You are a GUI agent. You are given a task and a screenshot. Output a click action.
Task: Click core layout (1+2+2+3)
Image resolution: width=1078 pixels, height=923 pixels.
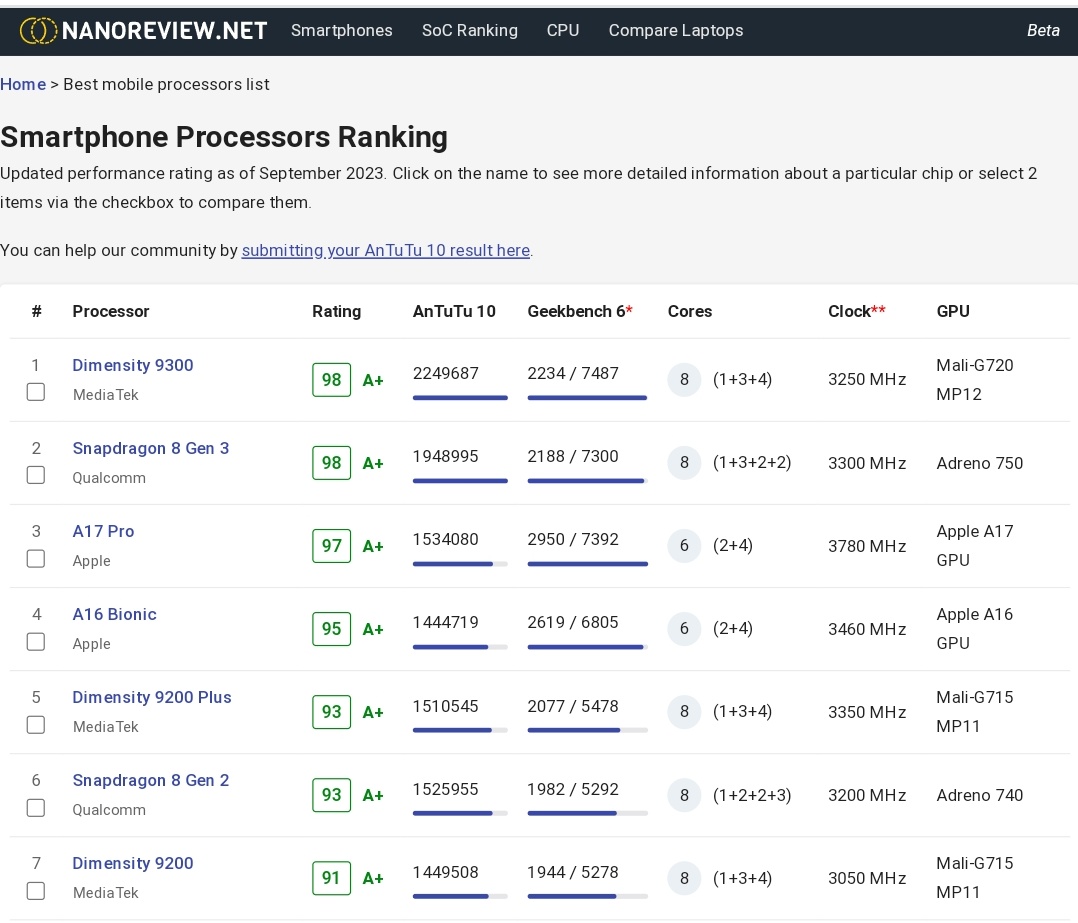click(x=751, y=795)
